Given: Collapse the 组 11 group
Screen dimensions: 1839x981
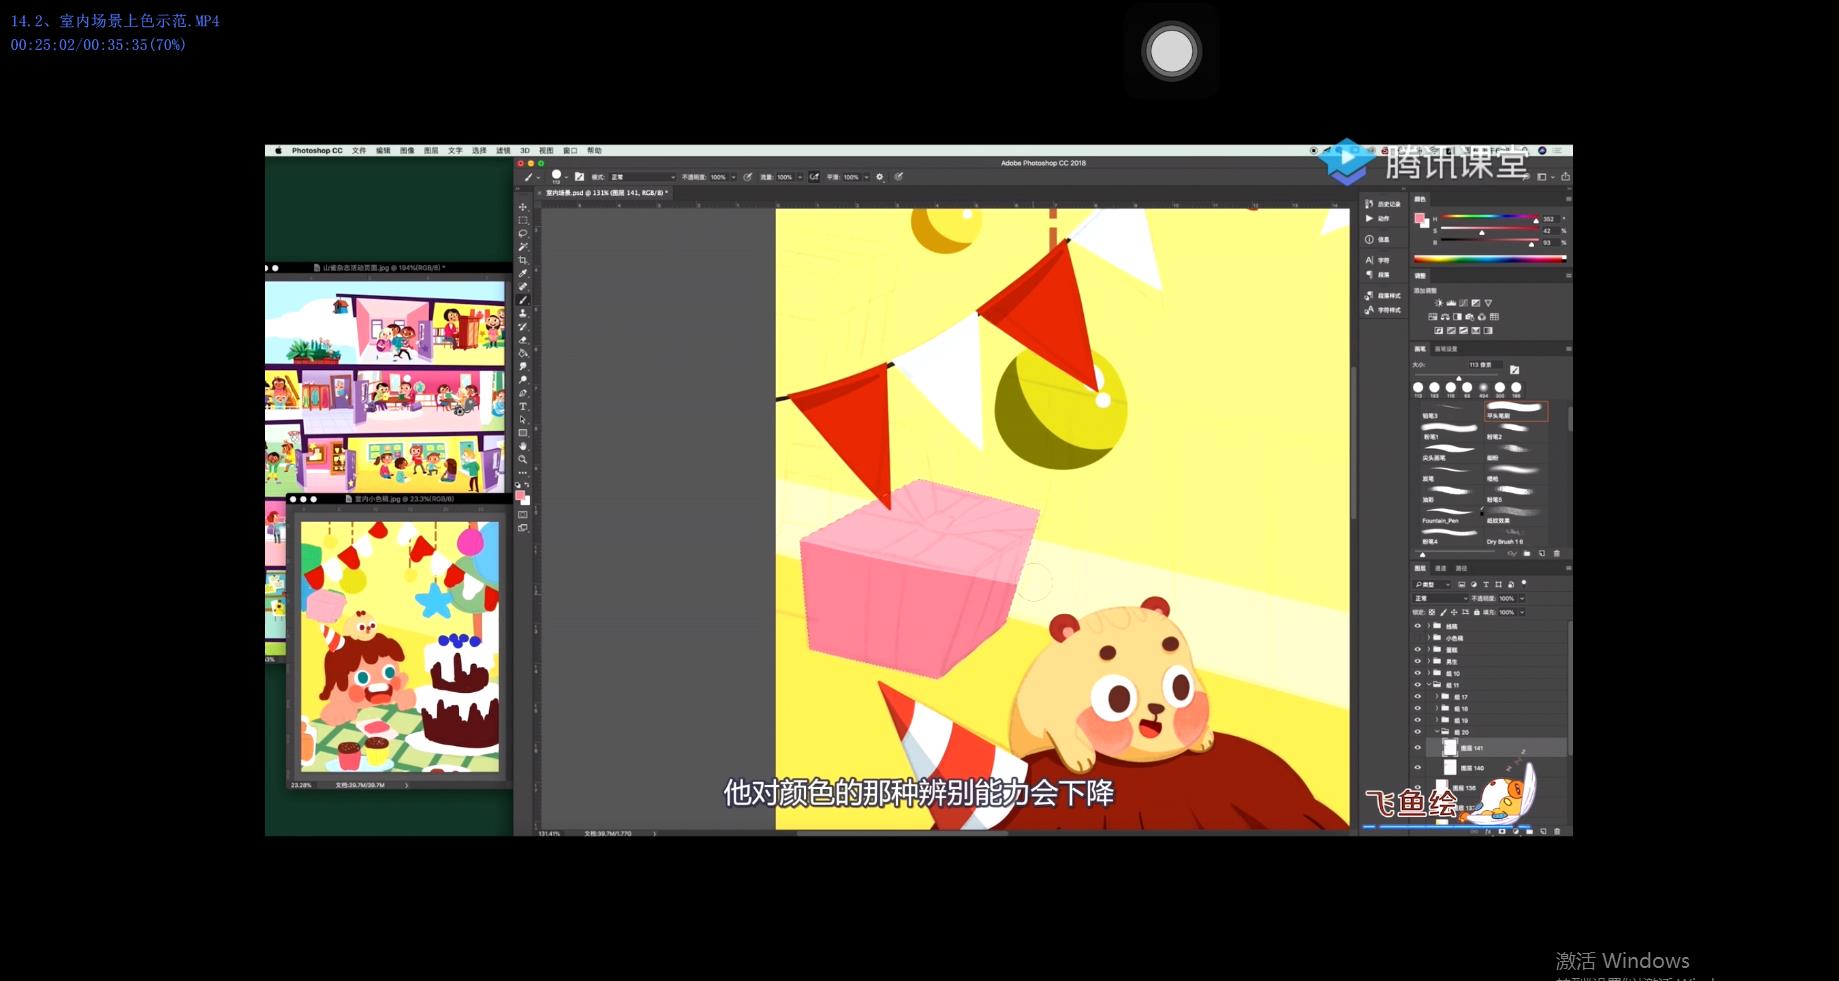Looking at the screenshot, I should [1429, 685].
